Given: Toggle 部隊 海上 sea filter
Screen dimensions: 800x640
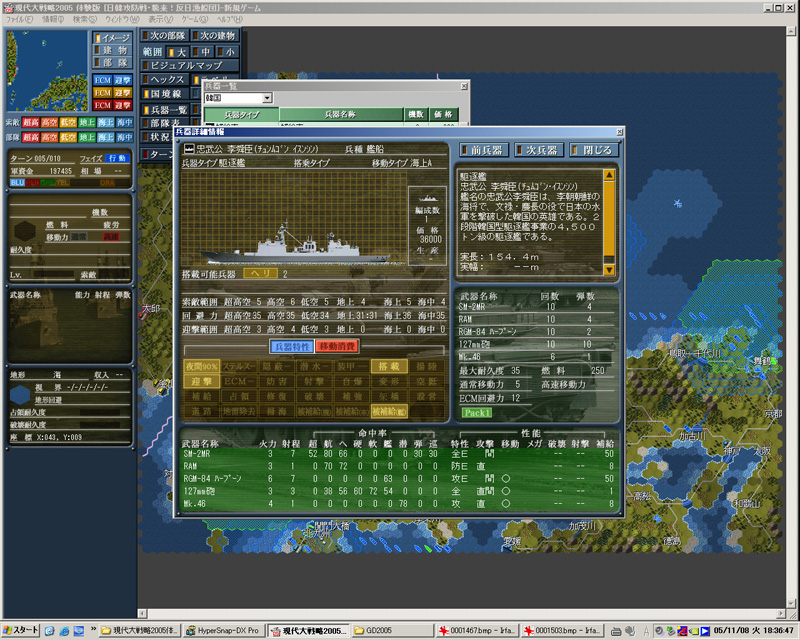Looking at the screenshot, I should tap(106, 137).
